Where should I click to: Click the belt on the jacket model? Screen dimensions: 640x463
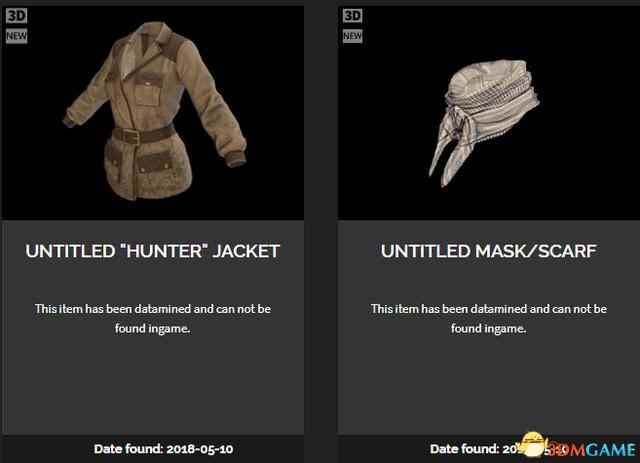point(144,135)
